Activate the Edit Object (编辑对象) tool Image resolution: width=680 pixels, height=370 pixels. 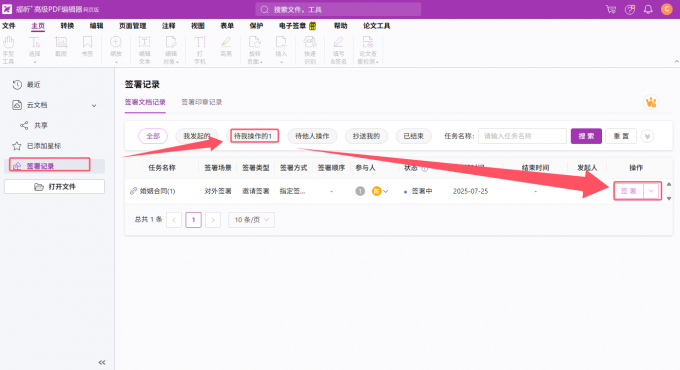(171, 50)
